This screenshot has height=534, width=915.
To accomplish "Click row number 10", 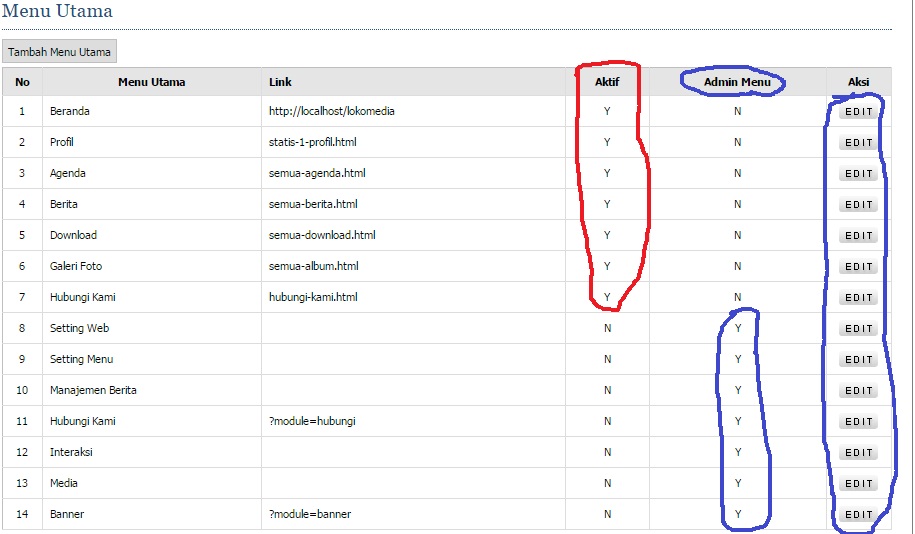I will pyautogui.click(x=22, y=390).
